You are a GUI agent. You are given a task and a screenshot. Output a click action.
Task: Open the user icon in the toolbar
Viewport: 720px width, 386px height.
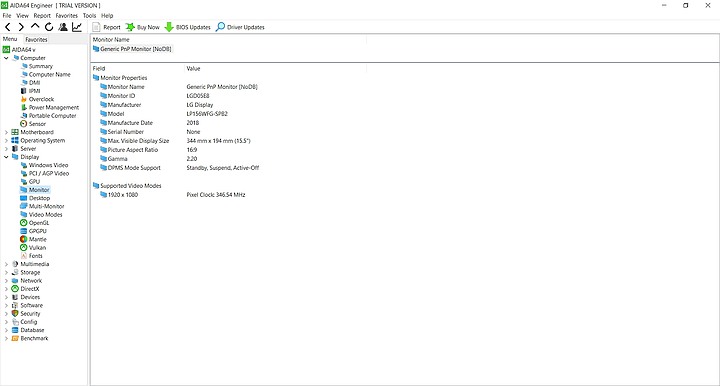pos(63,27)
